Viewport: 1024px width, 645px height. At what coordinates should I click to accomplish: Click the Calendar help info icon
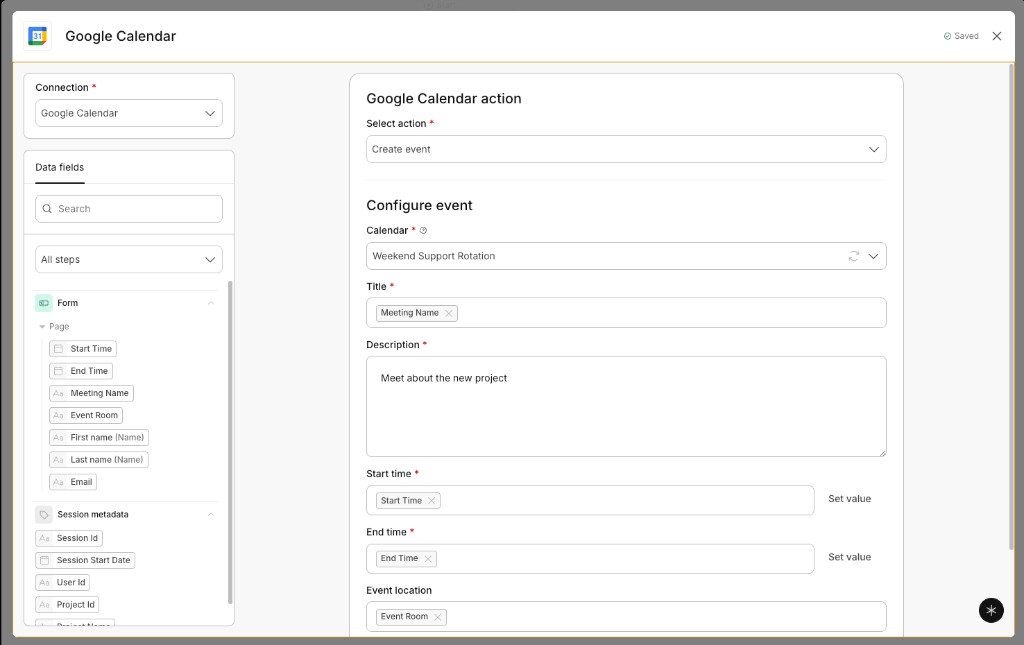pos(423,230)
